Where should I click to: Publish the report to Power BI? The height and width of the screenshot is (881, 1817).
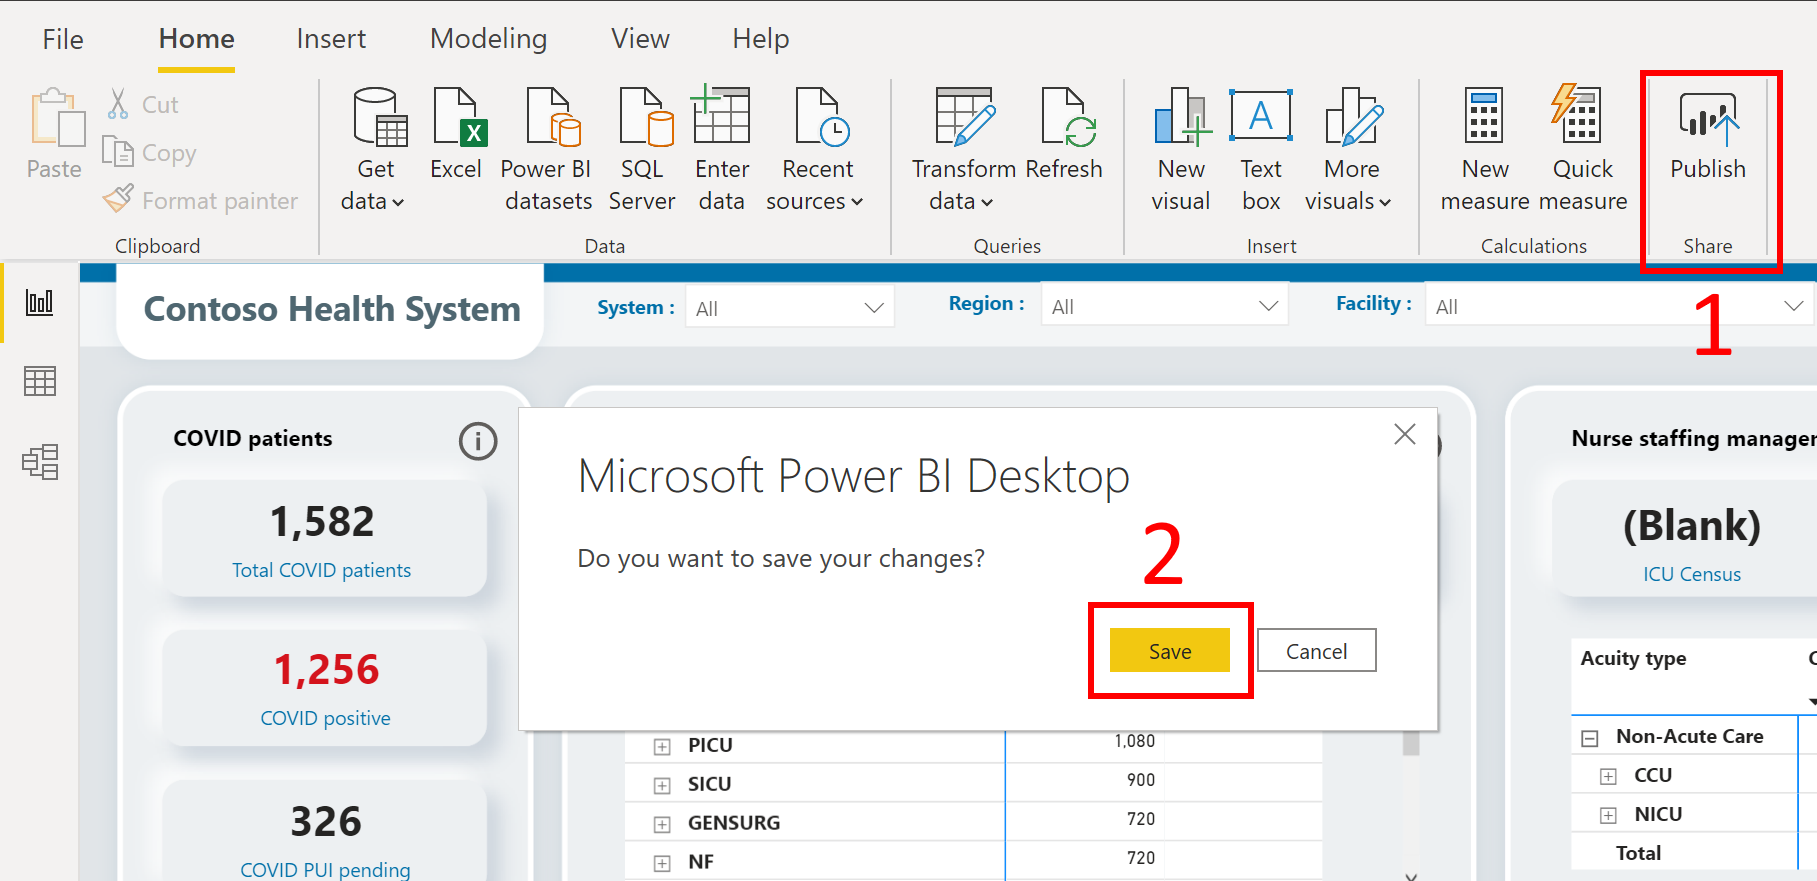click(1708, 135)
